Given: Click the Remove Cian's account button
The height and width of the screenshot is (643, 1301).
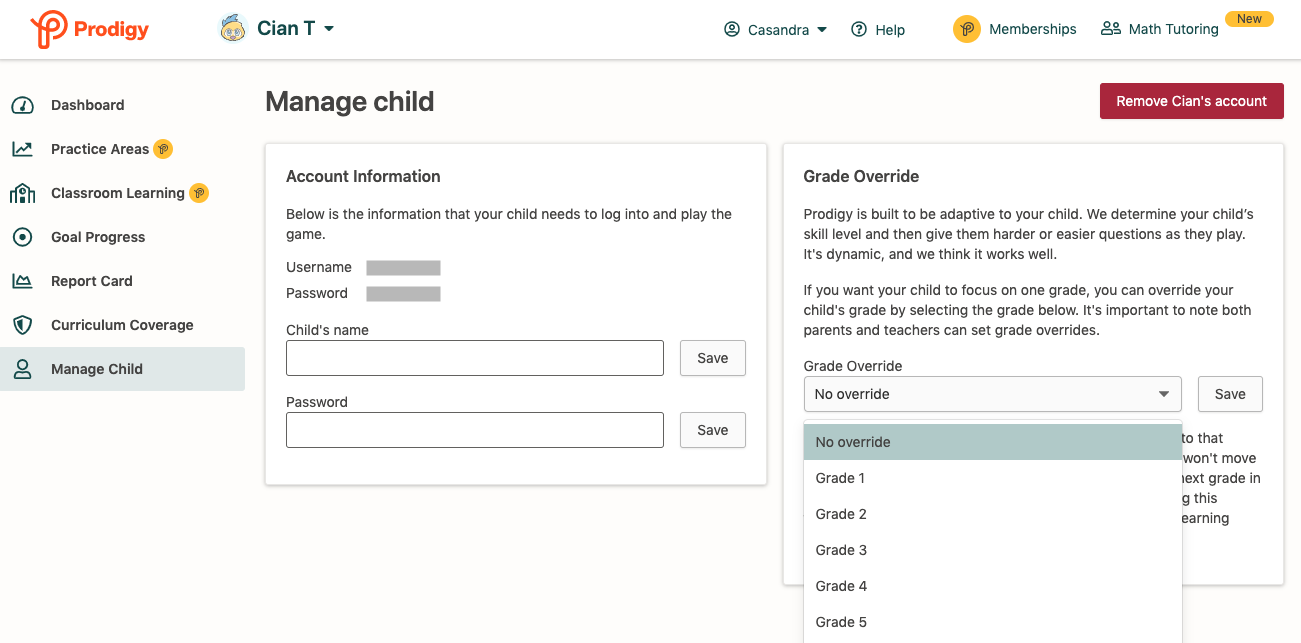Looking at the screenshot, I should tap(1191, 101).
